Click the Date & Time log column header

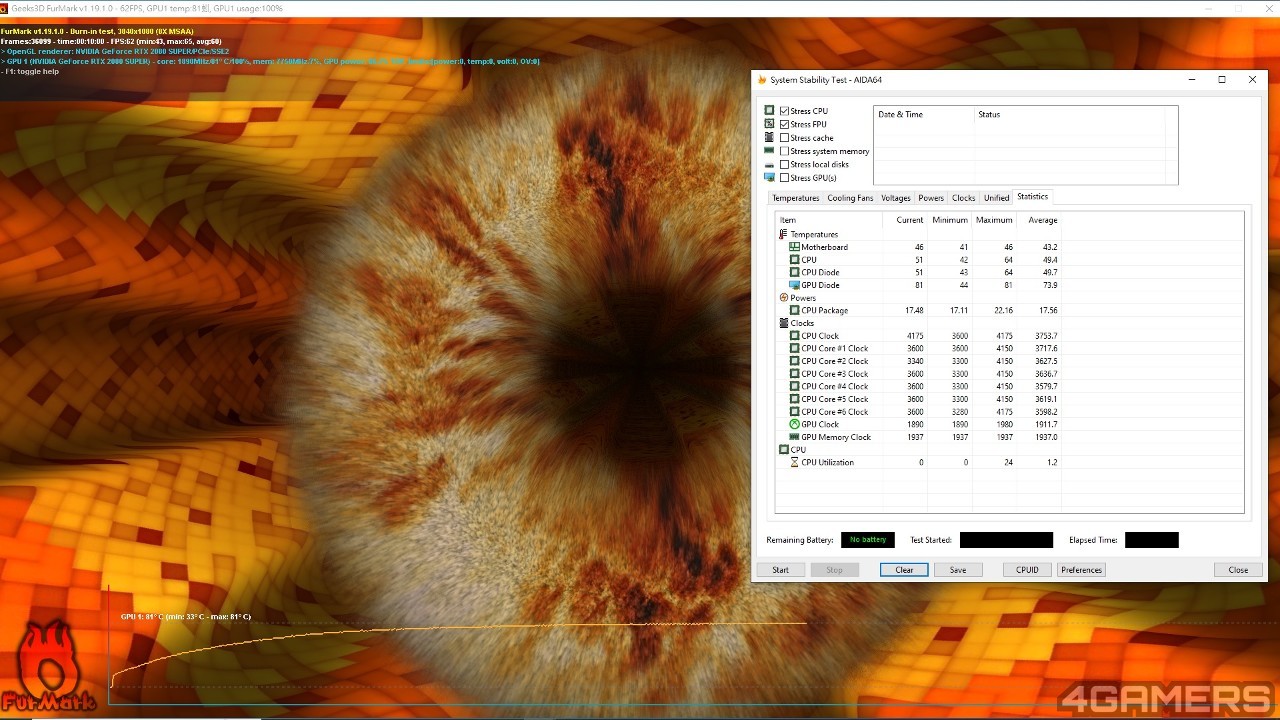924,114
